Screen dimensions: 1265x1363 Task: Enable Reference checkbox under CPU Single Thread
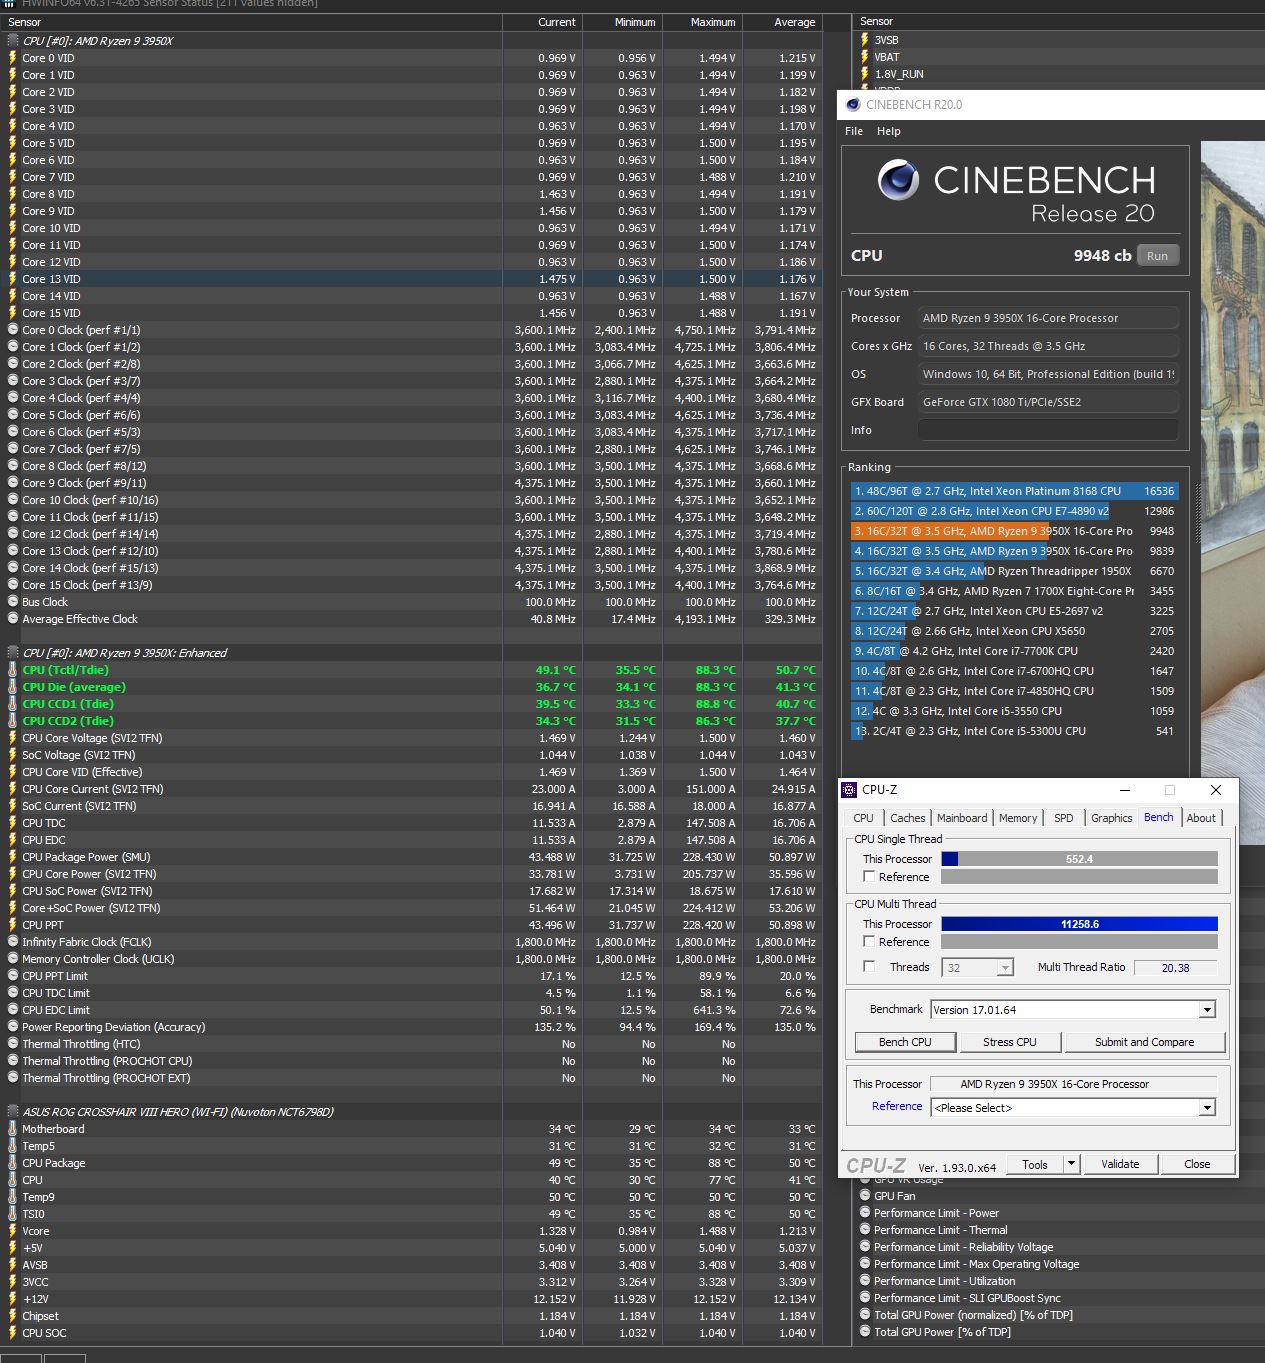(869, 877)
